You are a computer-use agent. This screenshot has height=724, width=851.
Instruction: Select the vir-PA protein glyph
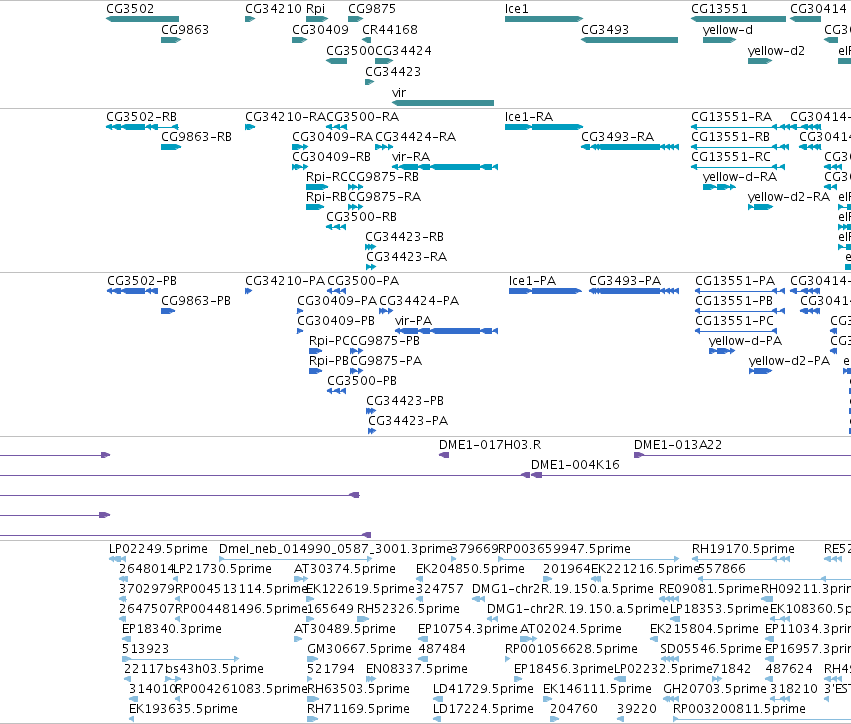(x=446, y=331)
